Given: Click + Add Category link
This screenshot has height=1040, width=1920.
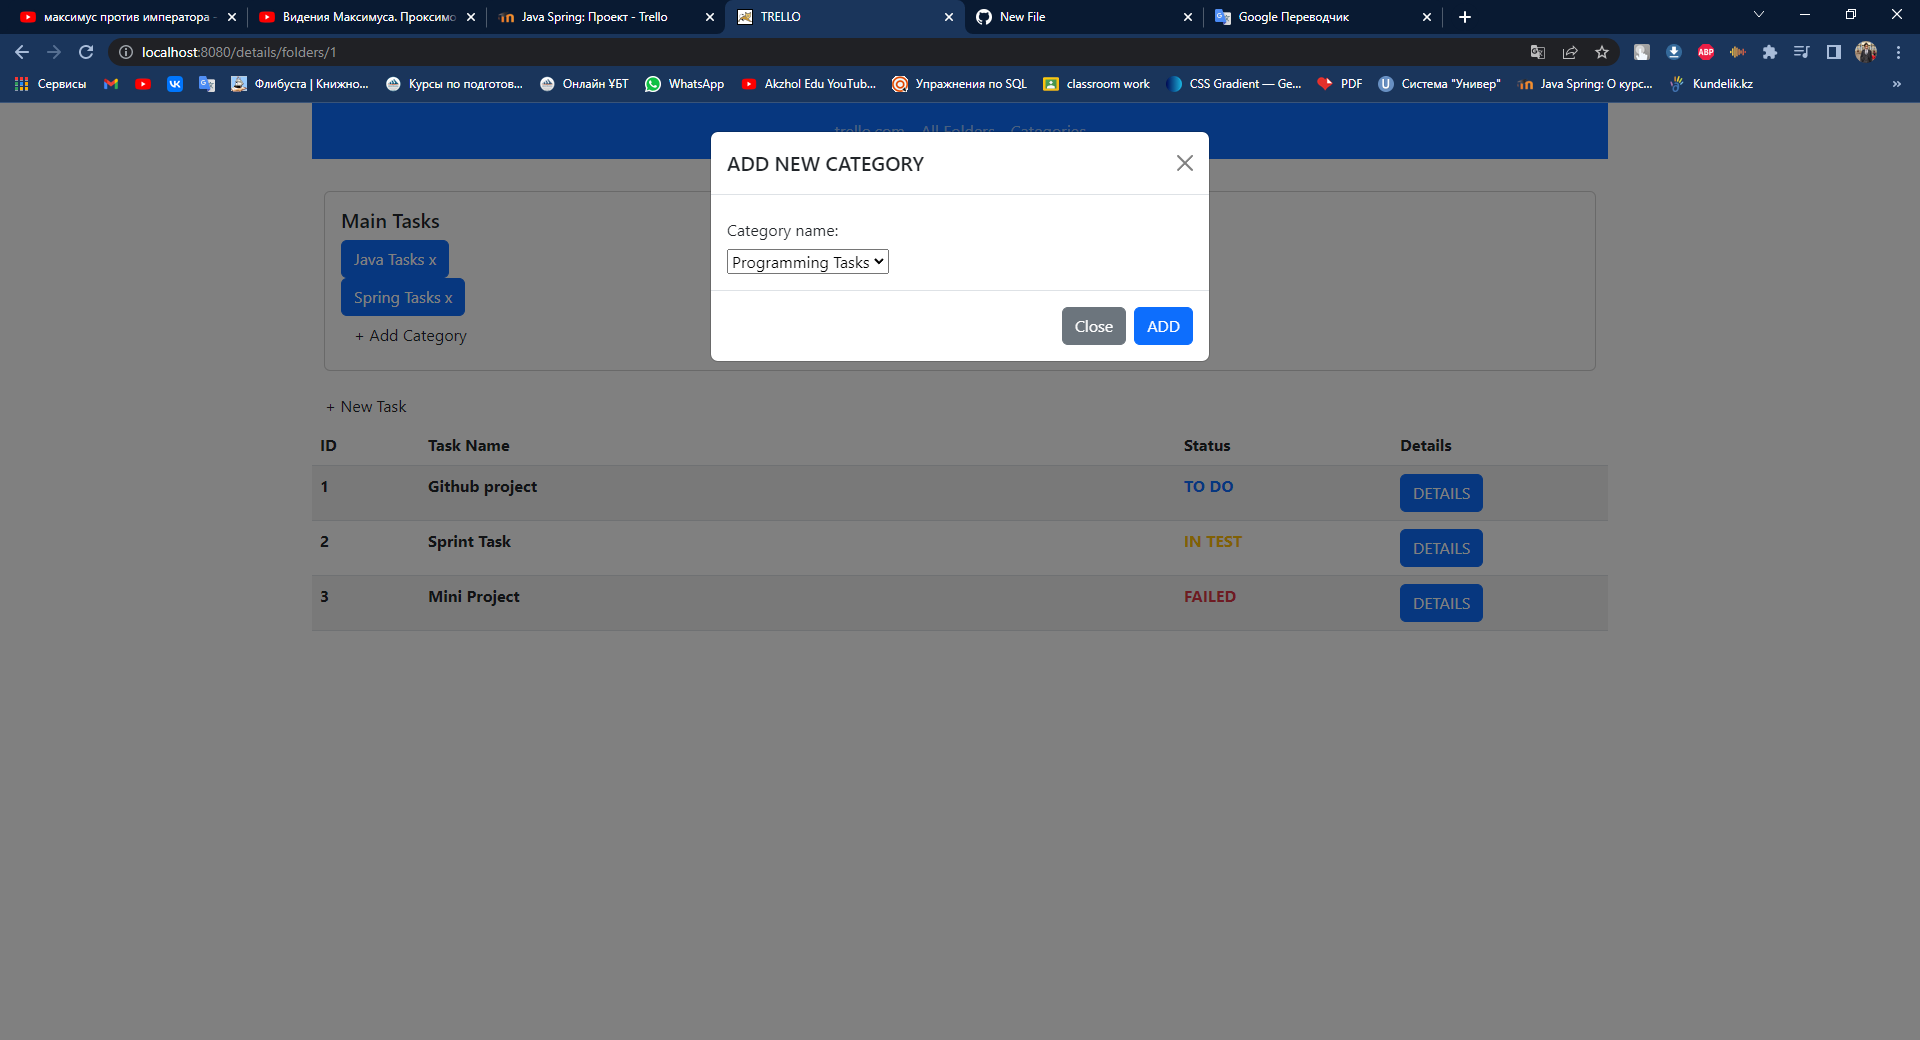Looking at the screenshot, I should [x=411, y=336].
